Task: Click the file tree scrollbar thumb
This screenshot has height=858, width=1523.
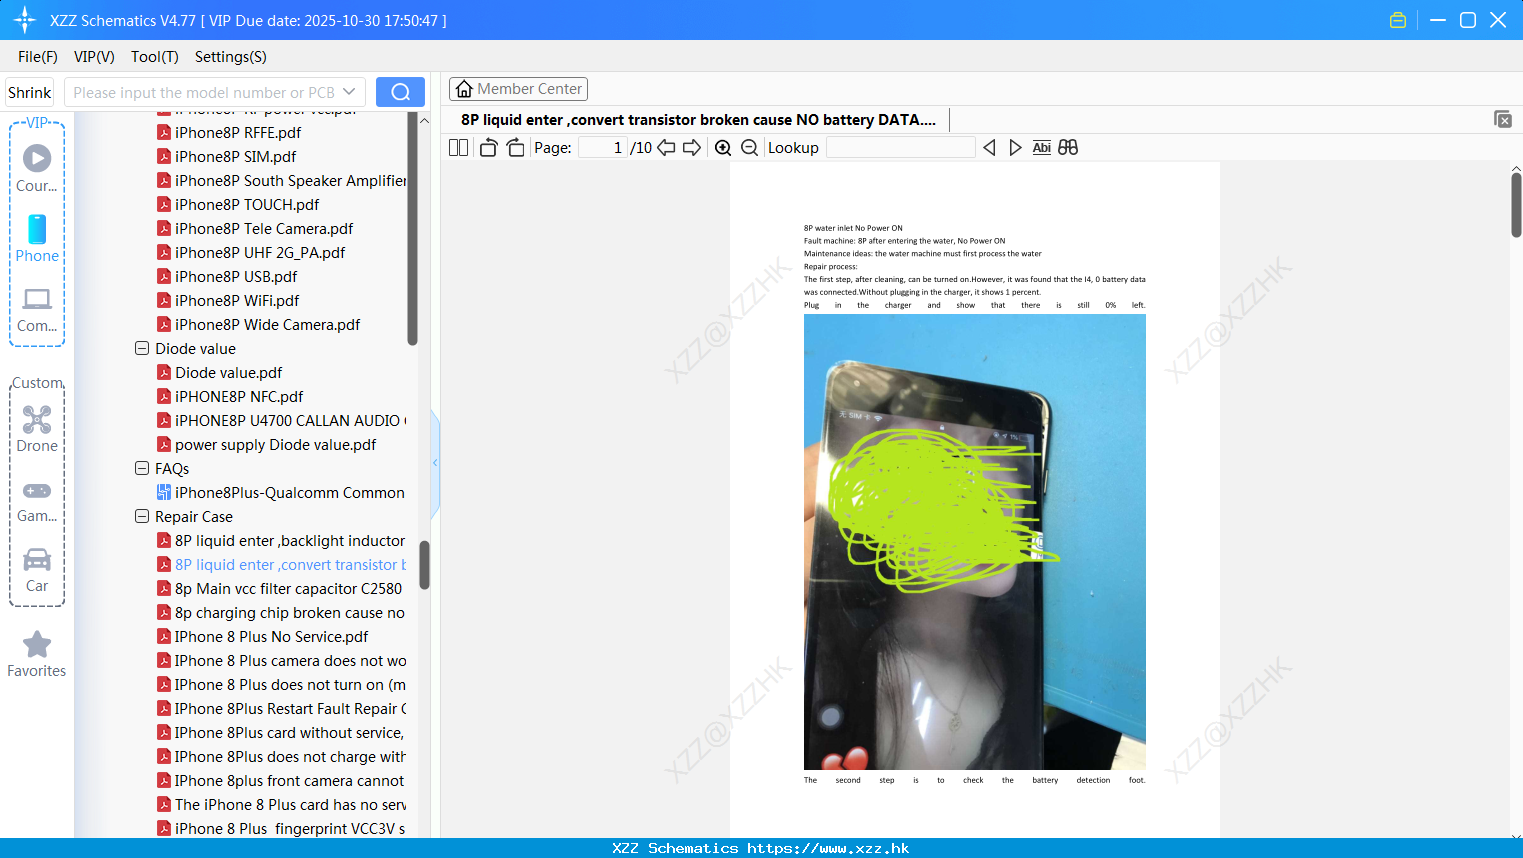Action: (x=424, y=565)
